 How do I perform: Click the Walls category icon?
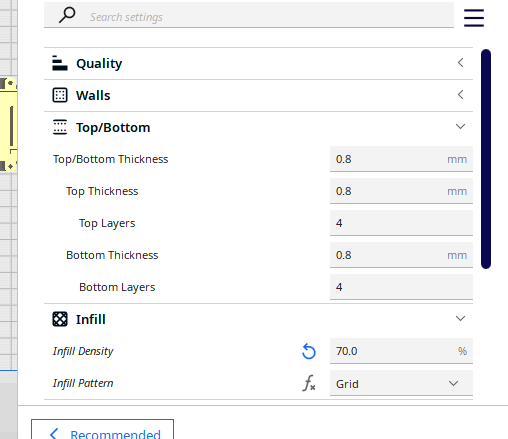pos(60,95)
